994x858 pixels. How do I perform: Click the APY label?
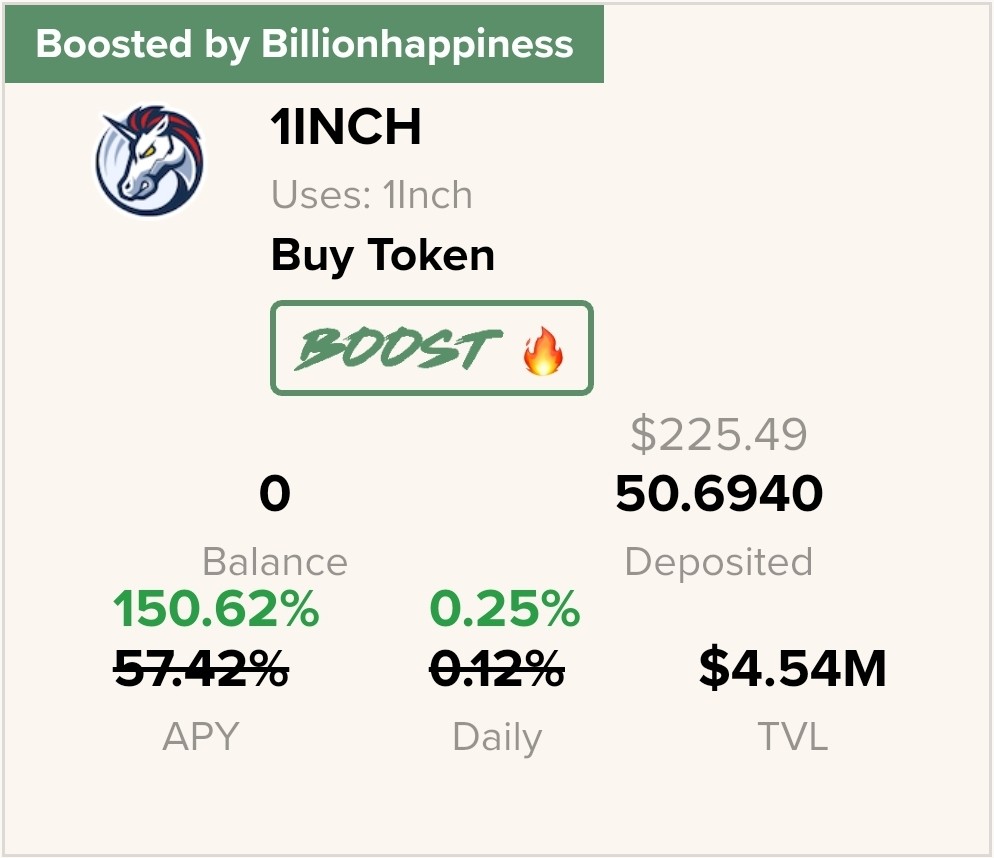[x=201, y=736]
